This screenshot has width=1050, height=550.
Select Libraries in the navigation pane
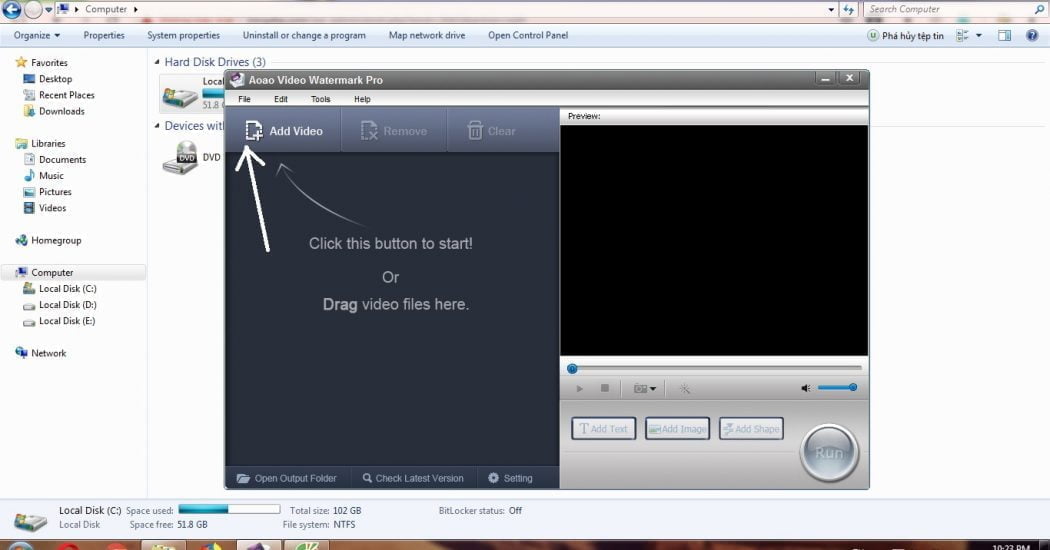48,143
